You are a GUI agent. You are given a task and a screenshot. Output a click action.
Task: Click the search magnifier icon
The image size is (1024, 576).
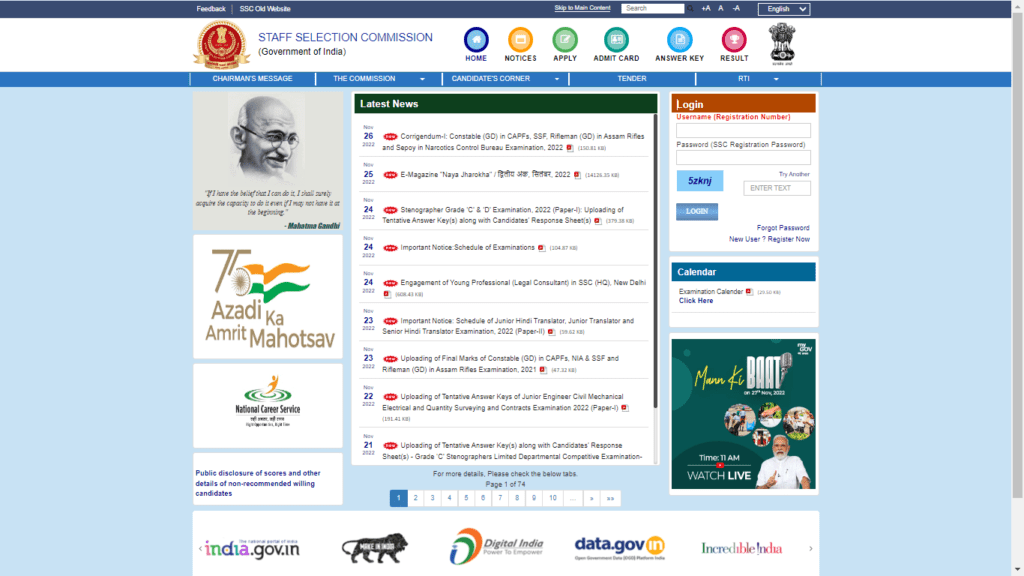pos(690,8)
